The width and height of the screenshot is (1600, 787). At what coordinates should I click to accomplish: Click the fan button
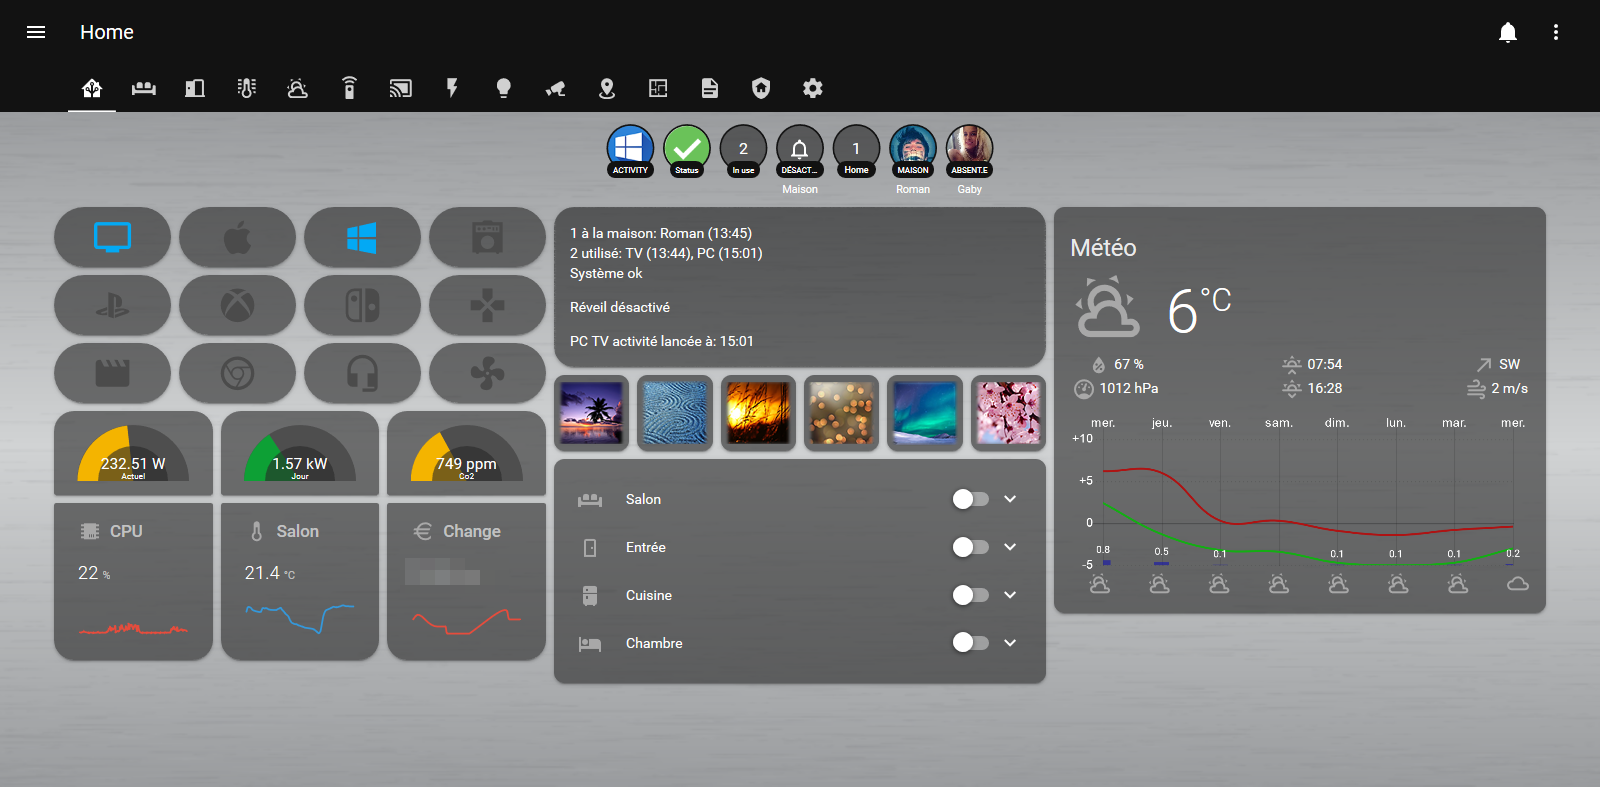[x=487, y=373]
